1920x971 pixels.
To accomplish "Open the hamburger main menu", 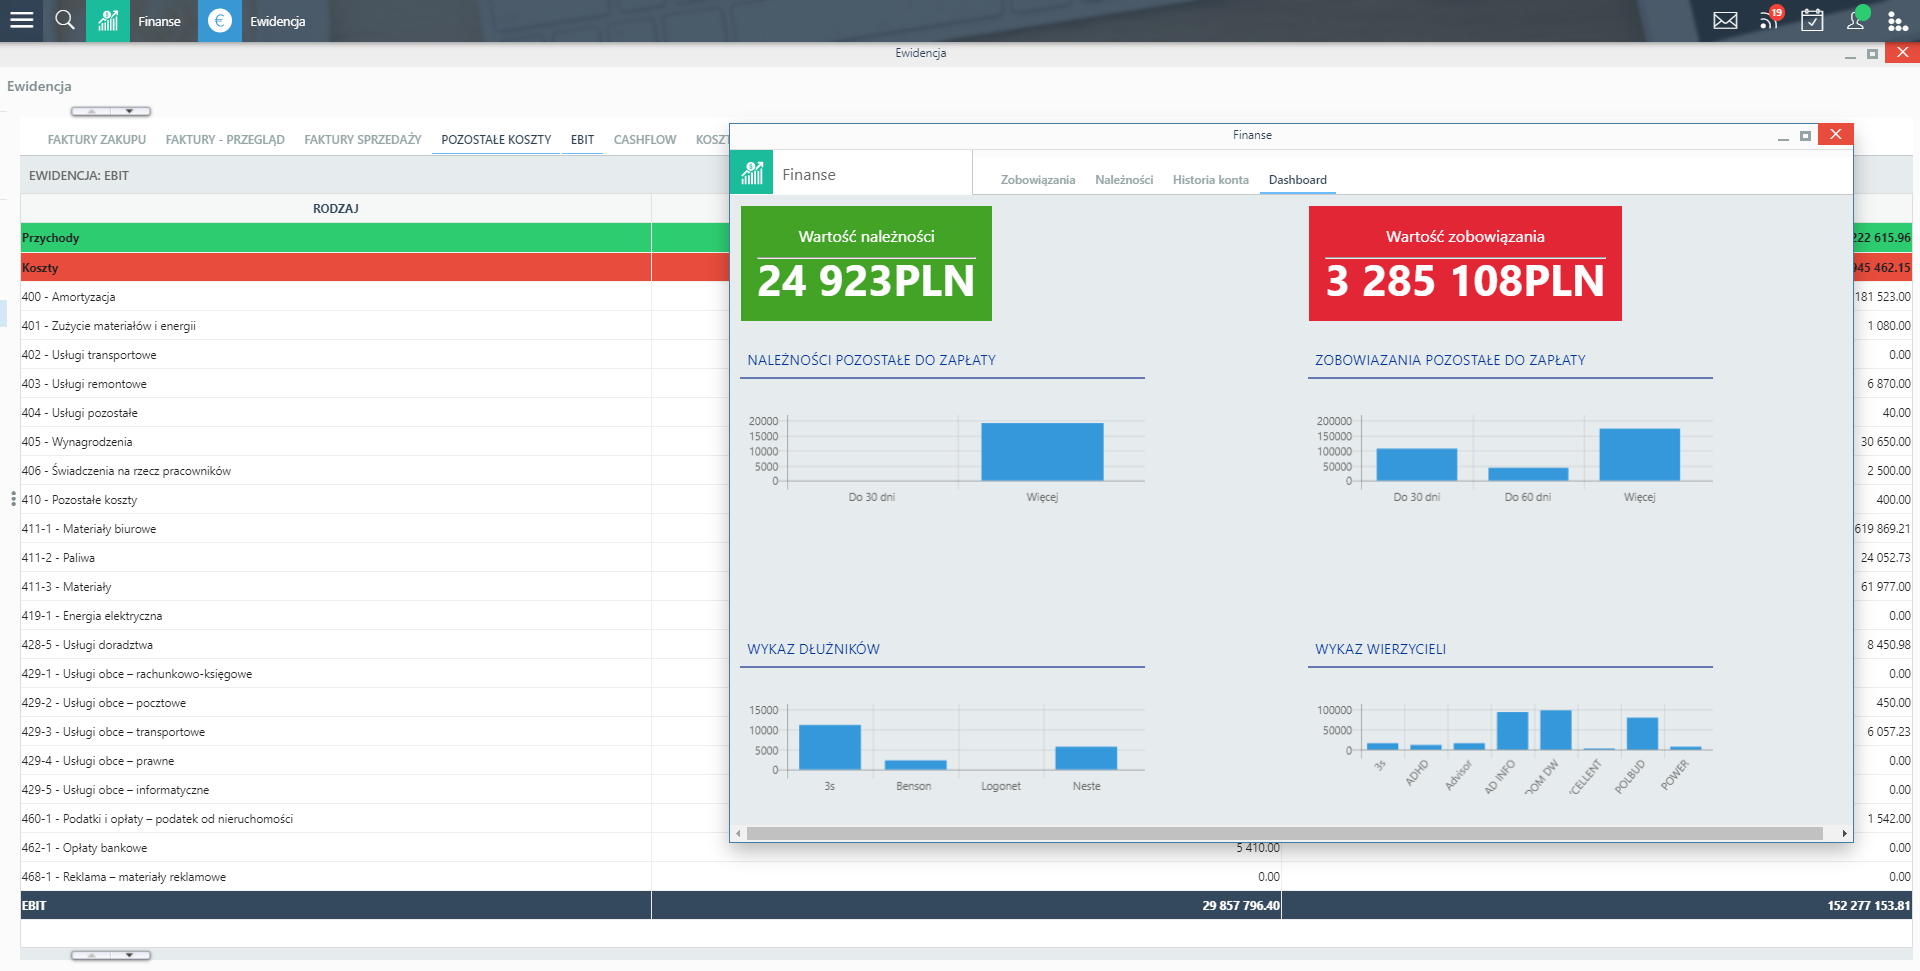I will (21, 20).
